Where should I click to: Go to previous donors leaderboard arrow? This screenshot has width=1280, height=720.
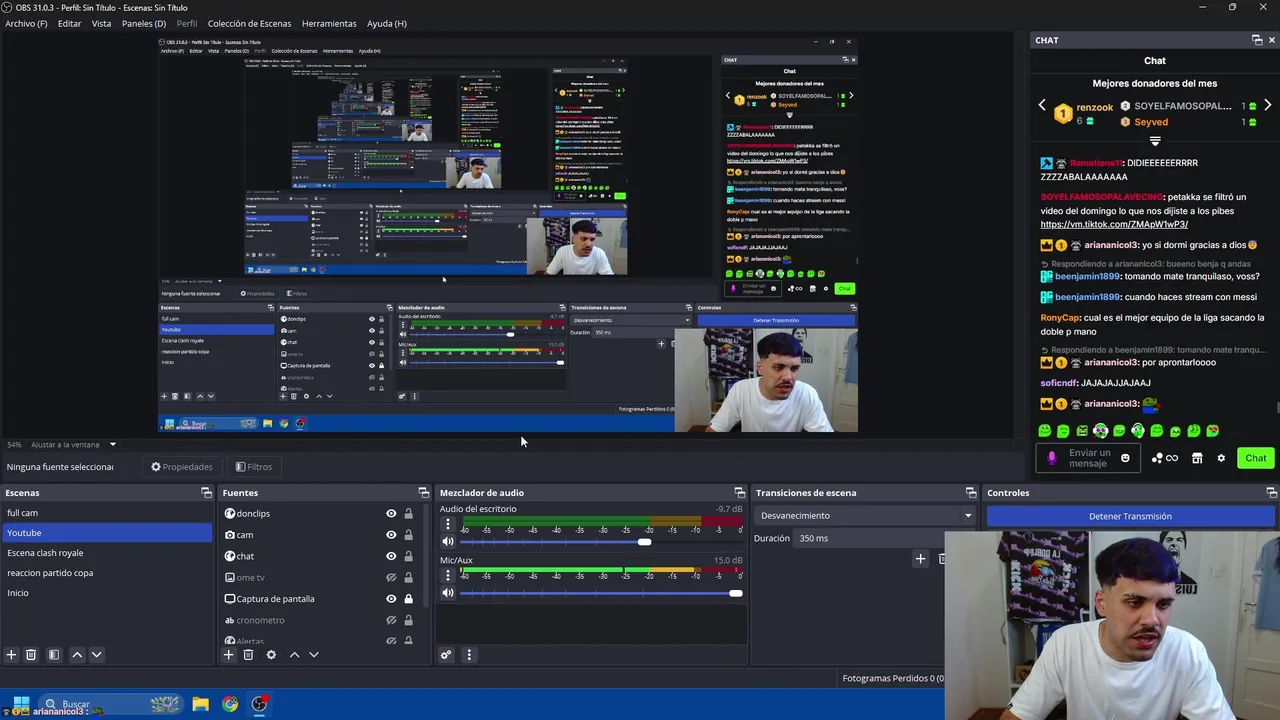click(1042, 105)
